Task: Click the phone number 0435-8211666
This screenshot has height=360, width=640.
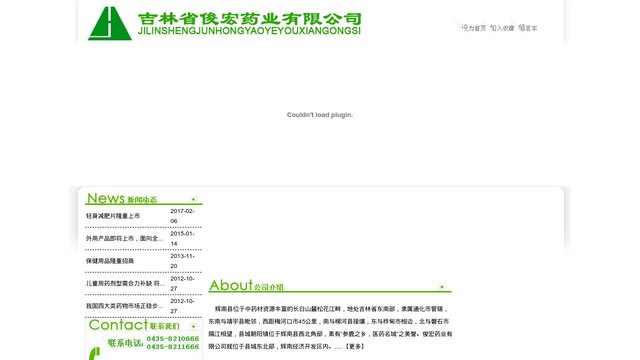Action: 173,347
